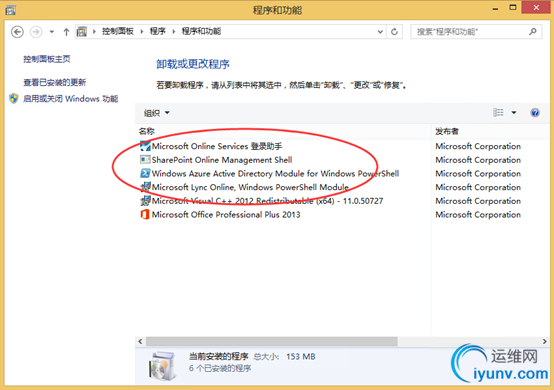
Task: Select Microsoft Online Services 登录助手 entry
Action: tap(217, 146)
